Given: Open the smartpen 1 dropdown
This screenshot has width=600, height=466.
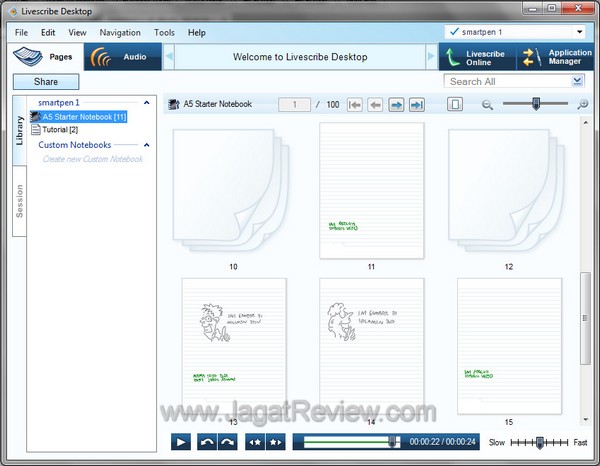Looking at the screenshot, I should [581, 33].
